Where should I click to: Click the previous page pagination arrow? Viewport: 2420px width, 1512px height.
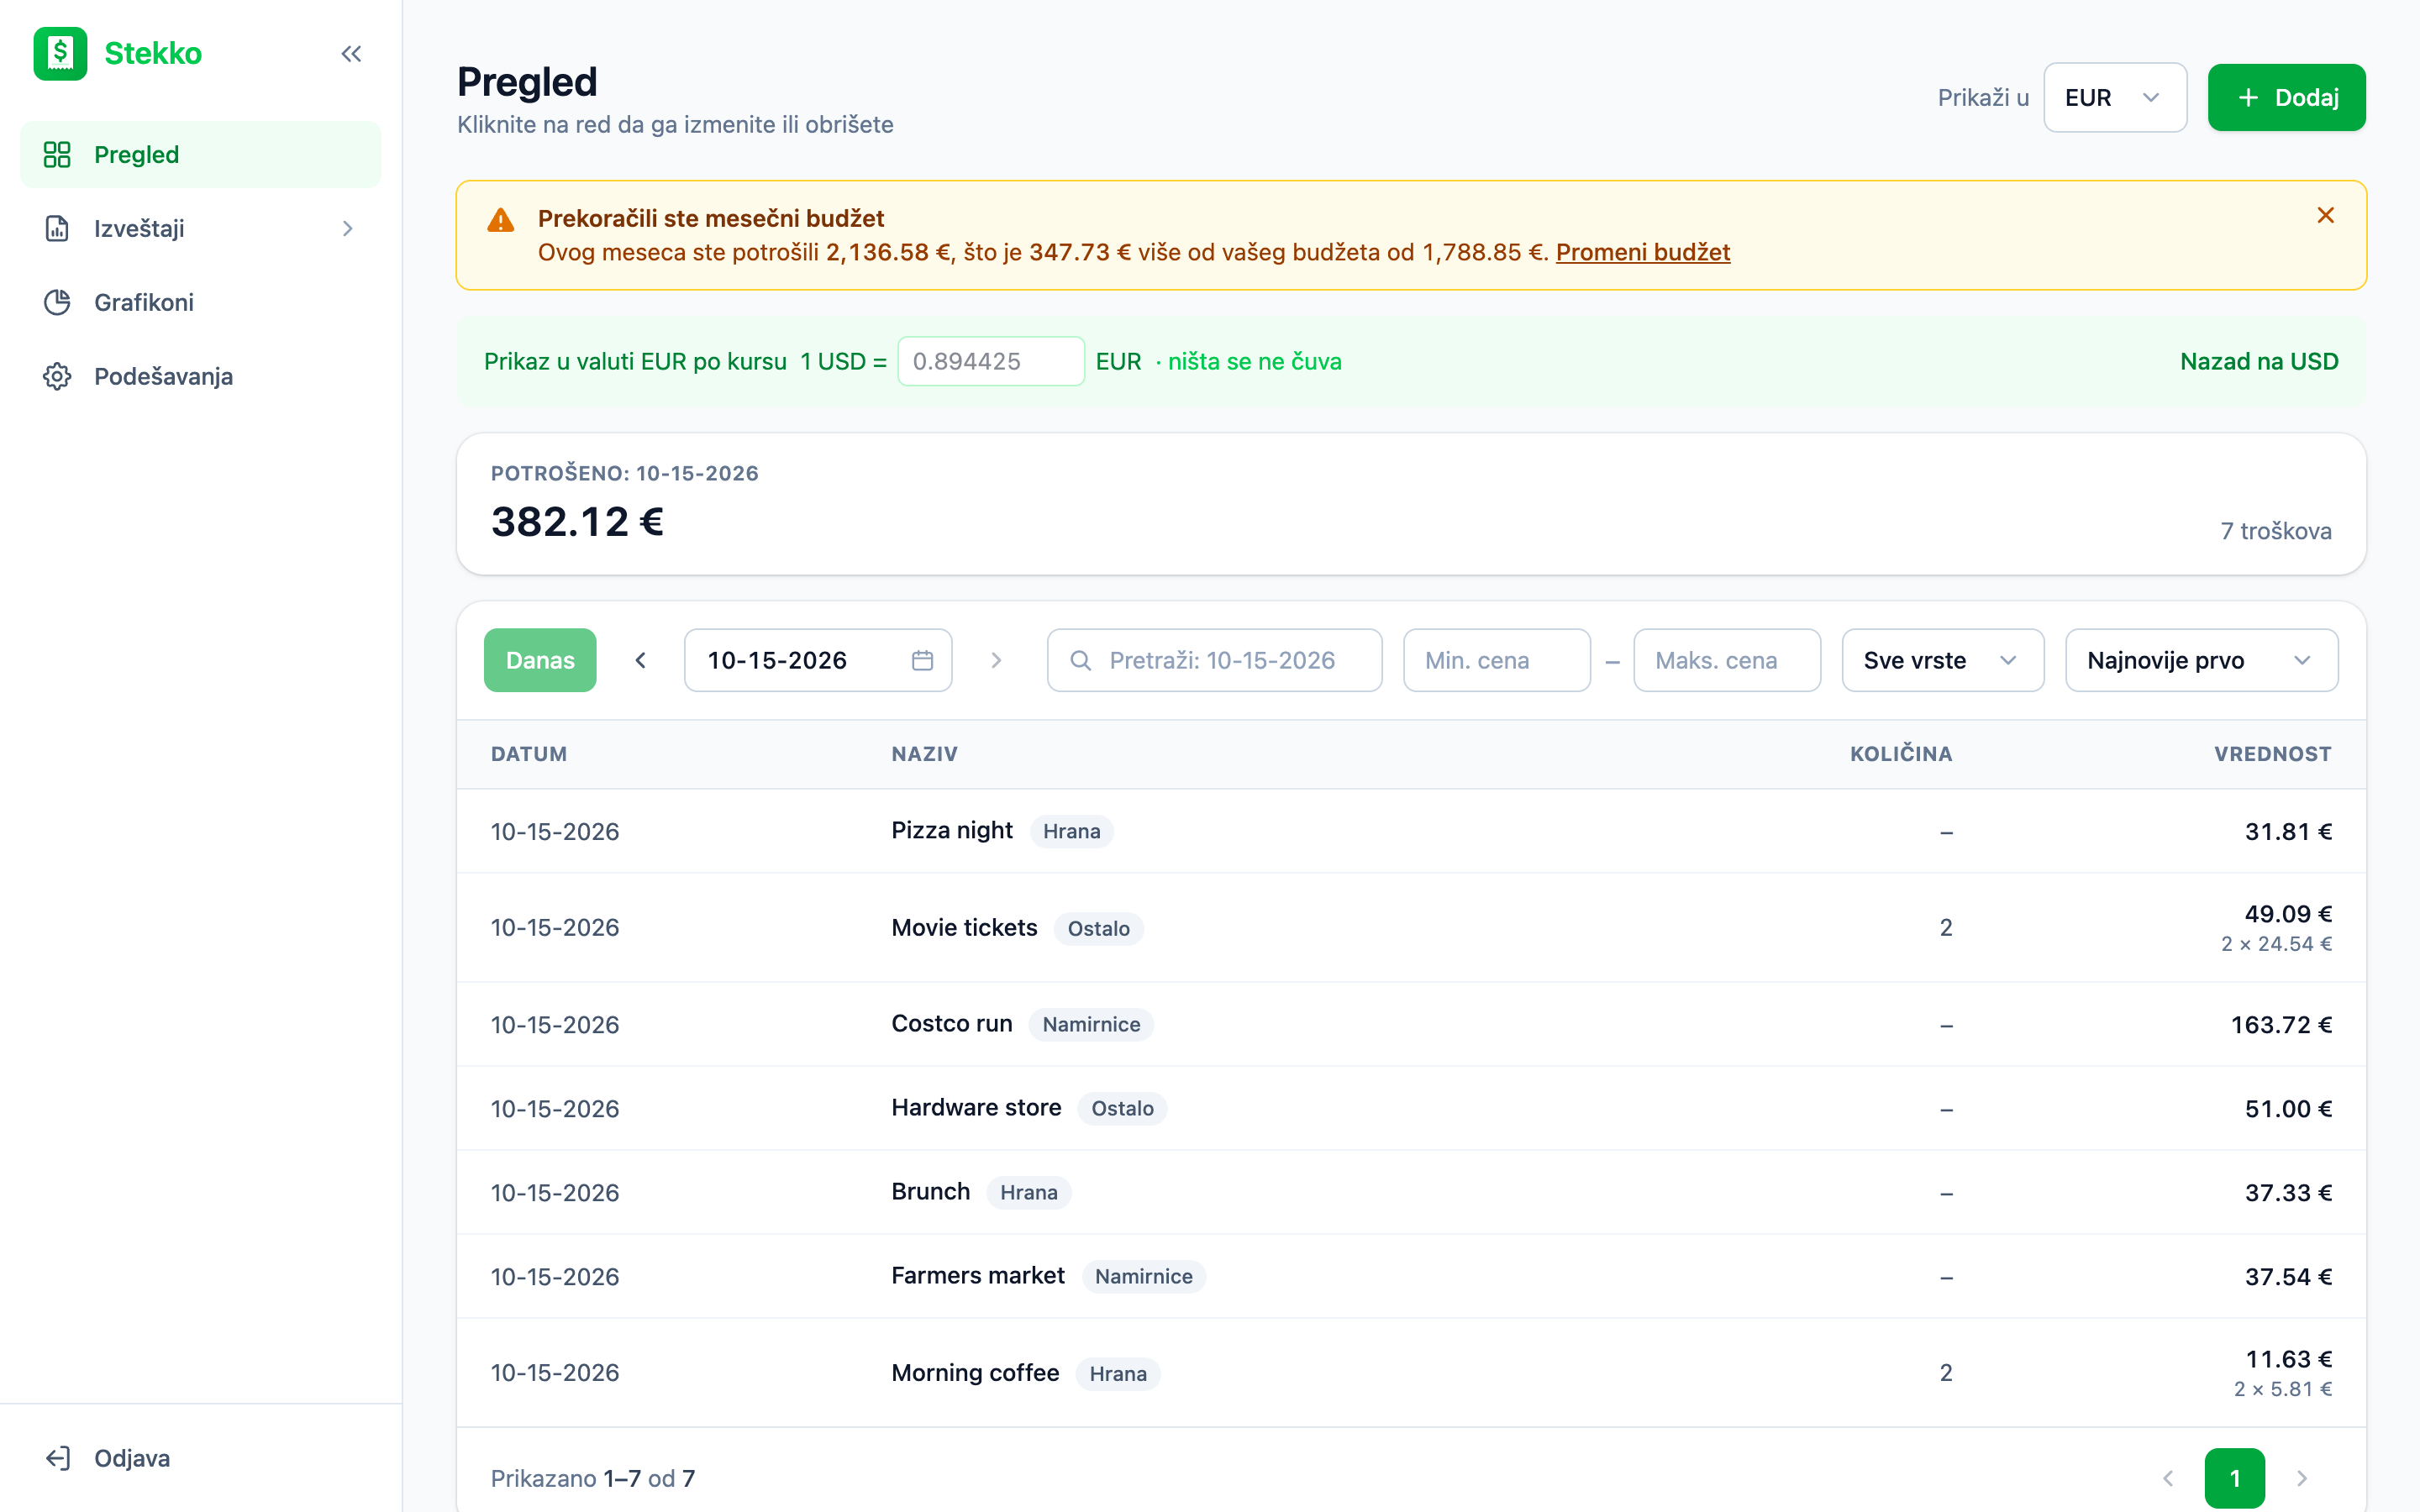pyautogui.click(x=2168, y=1478)
